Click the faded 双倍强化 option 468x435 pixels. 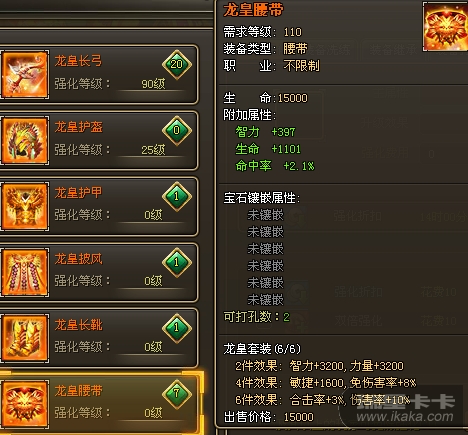click(x=359, y=321)
